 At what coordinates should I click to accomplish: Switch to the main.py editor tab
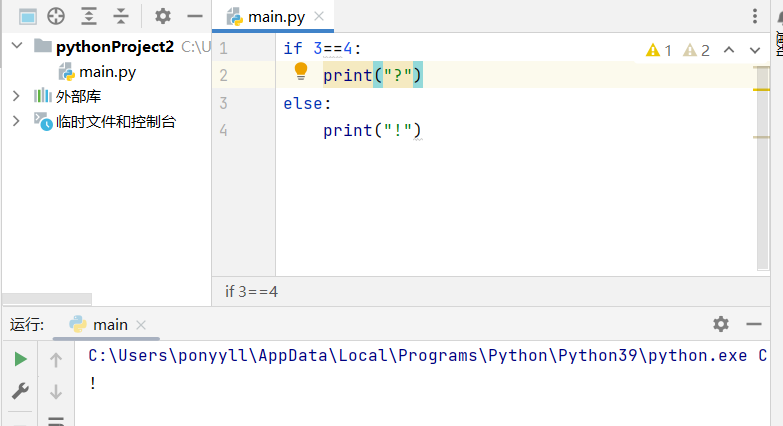pos(273,17)
